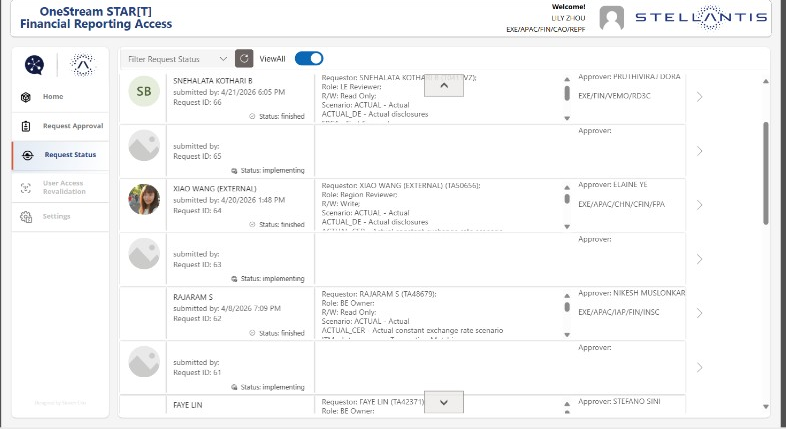Click the SB avatar of Snehalata Kothari

[x=144, y=91]
